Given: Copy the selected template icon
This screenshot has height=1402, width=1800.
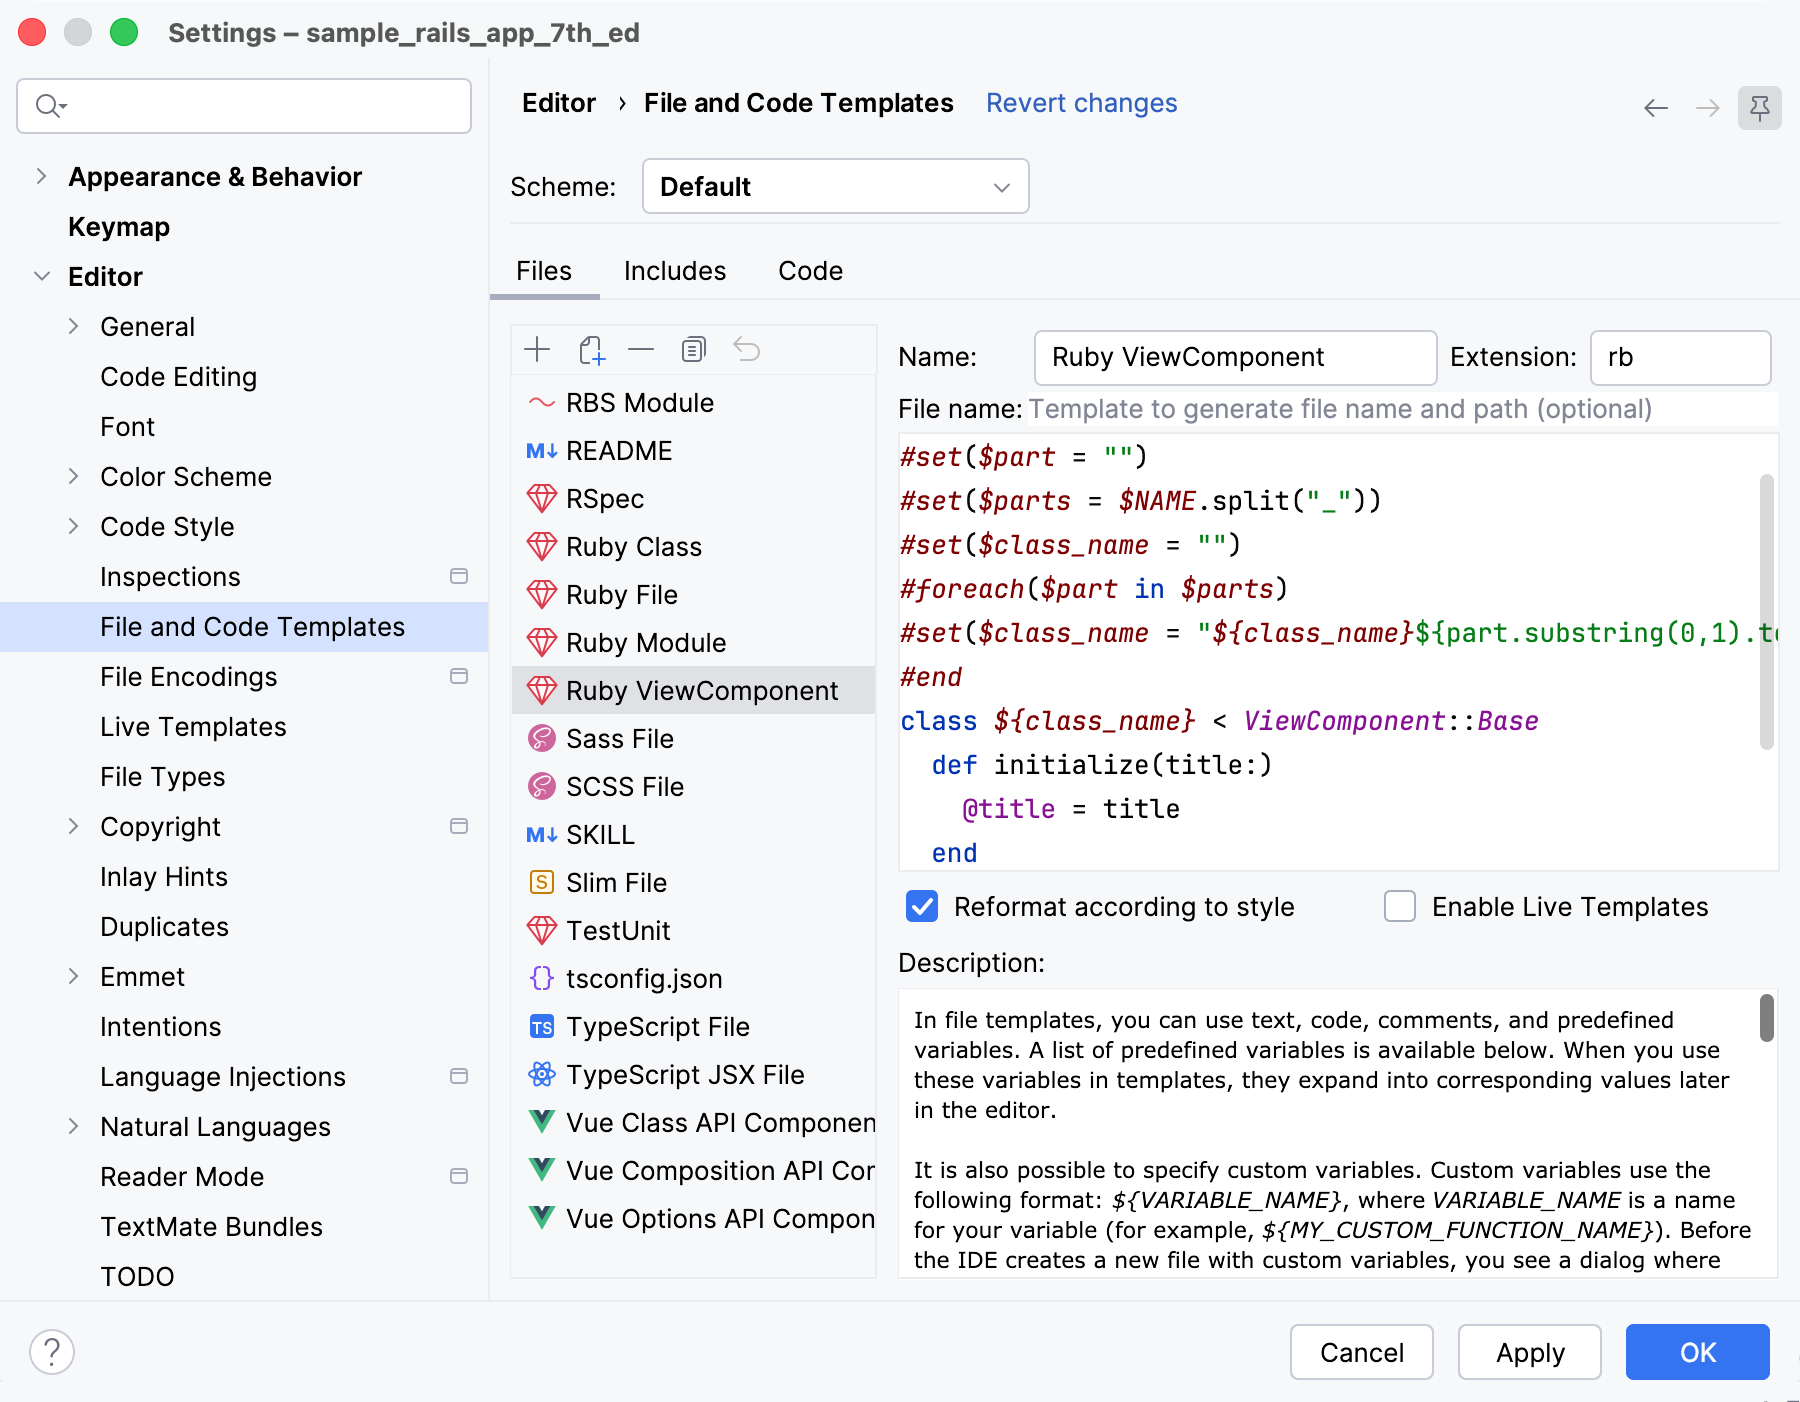Looking at the screenshot, I should [693, 349].
